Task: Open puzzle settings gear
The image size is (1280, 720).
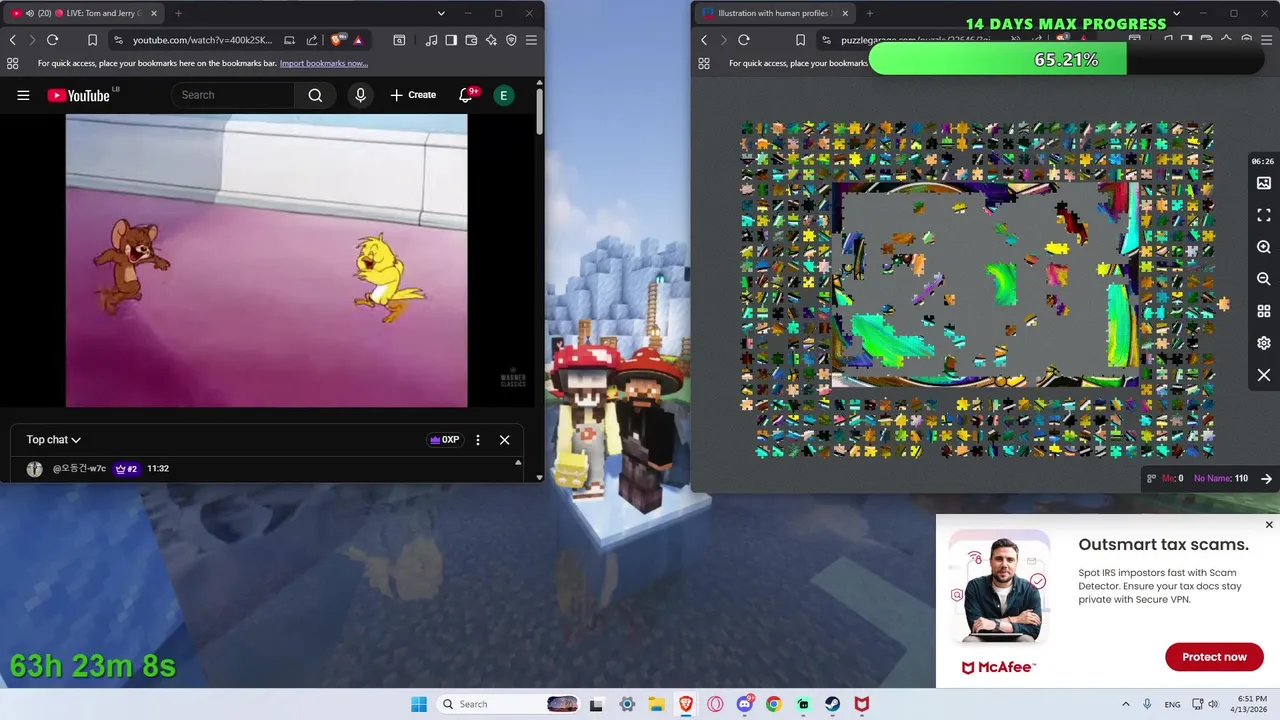Action: (x=1264, y=343)
